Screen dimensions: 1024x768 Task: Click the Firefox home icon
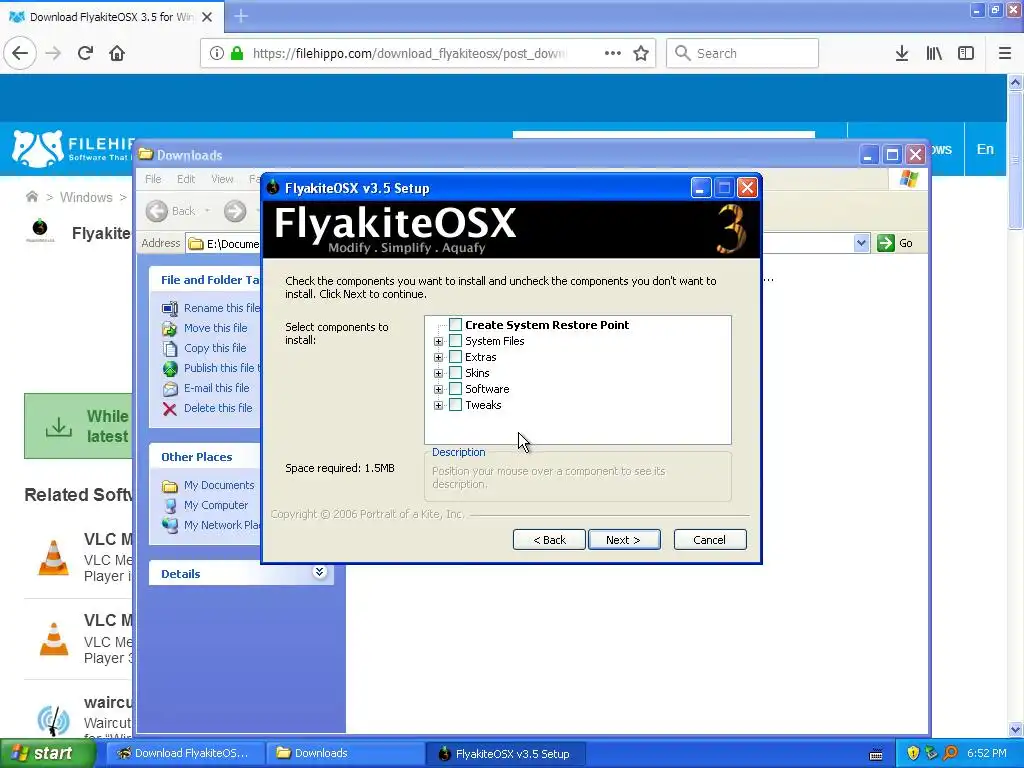pyautogui.click(x=117, y=53)
